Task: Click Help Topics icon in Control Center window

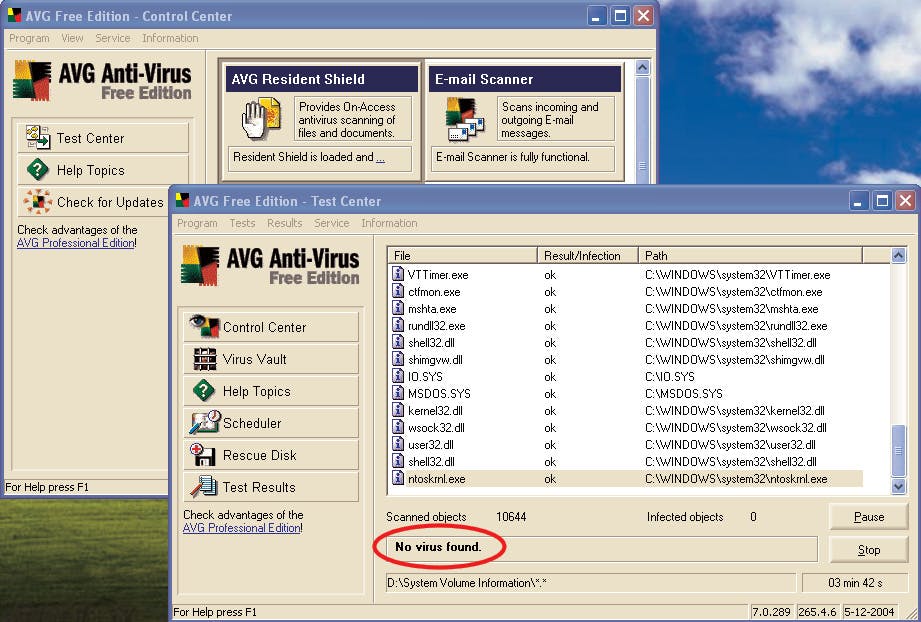Action: coord(38,170)
